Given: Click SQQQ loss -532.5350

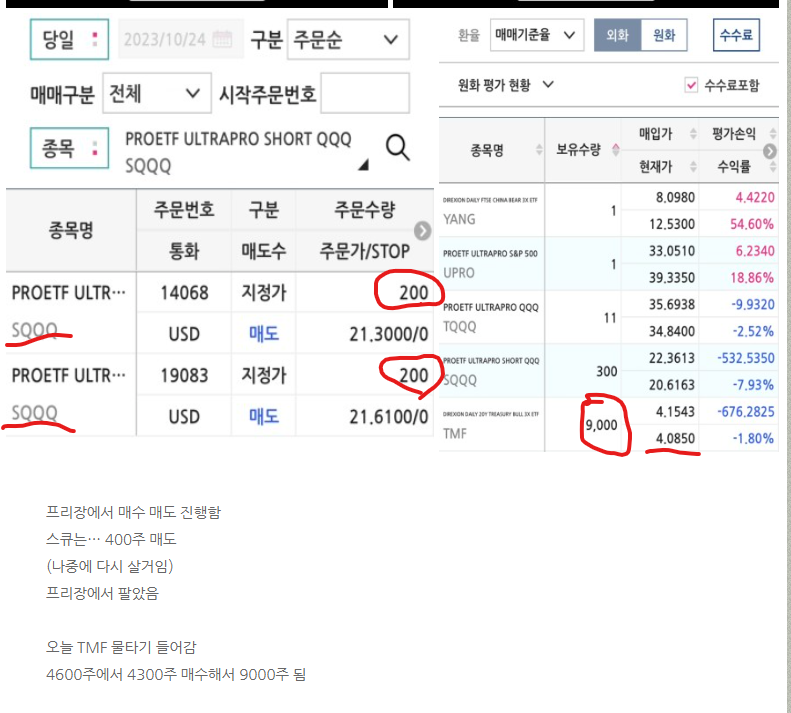Looking at the screenshot, I should pos(746,358).
